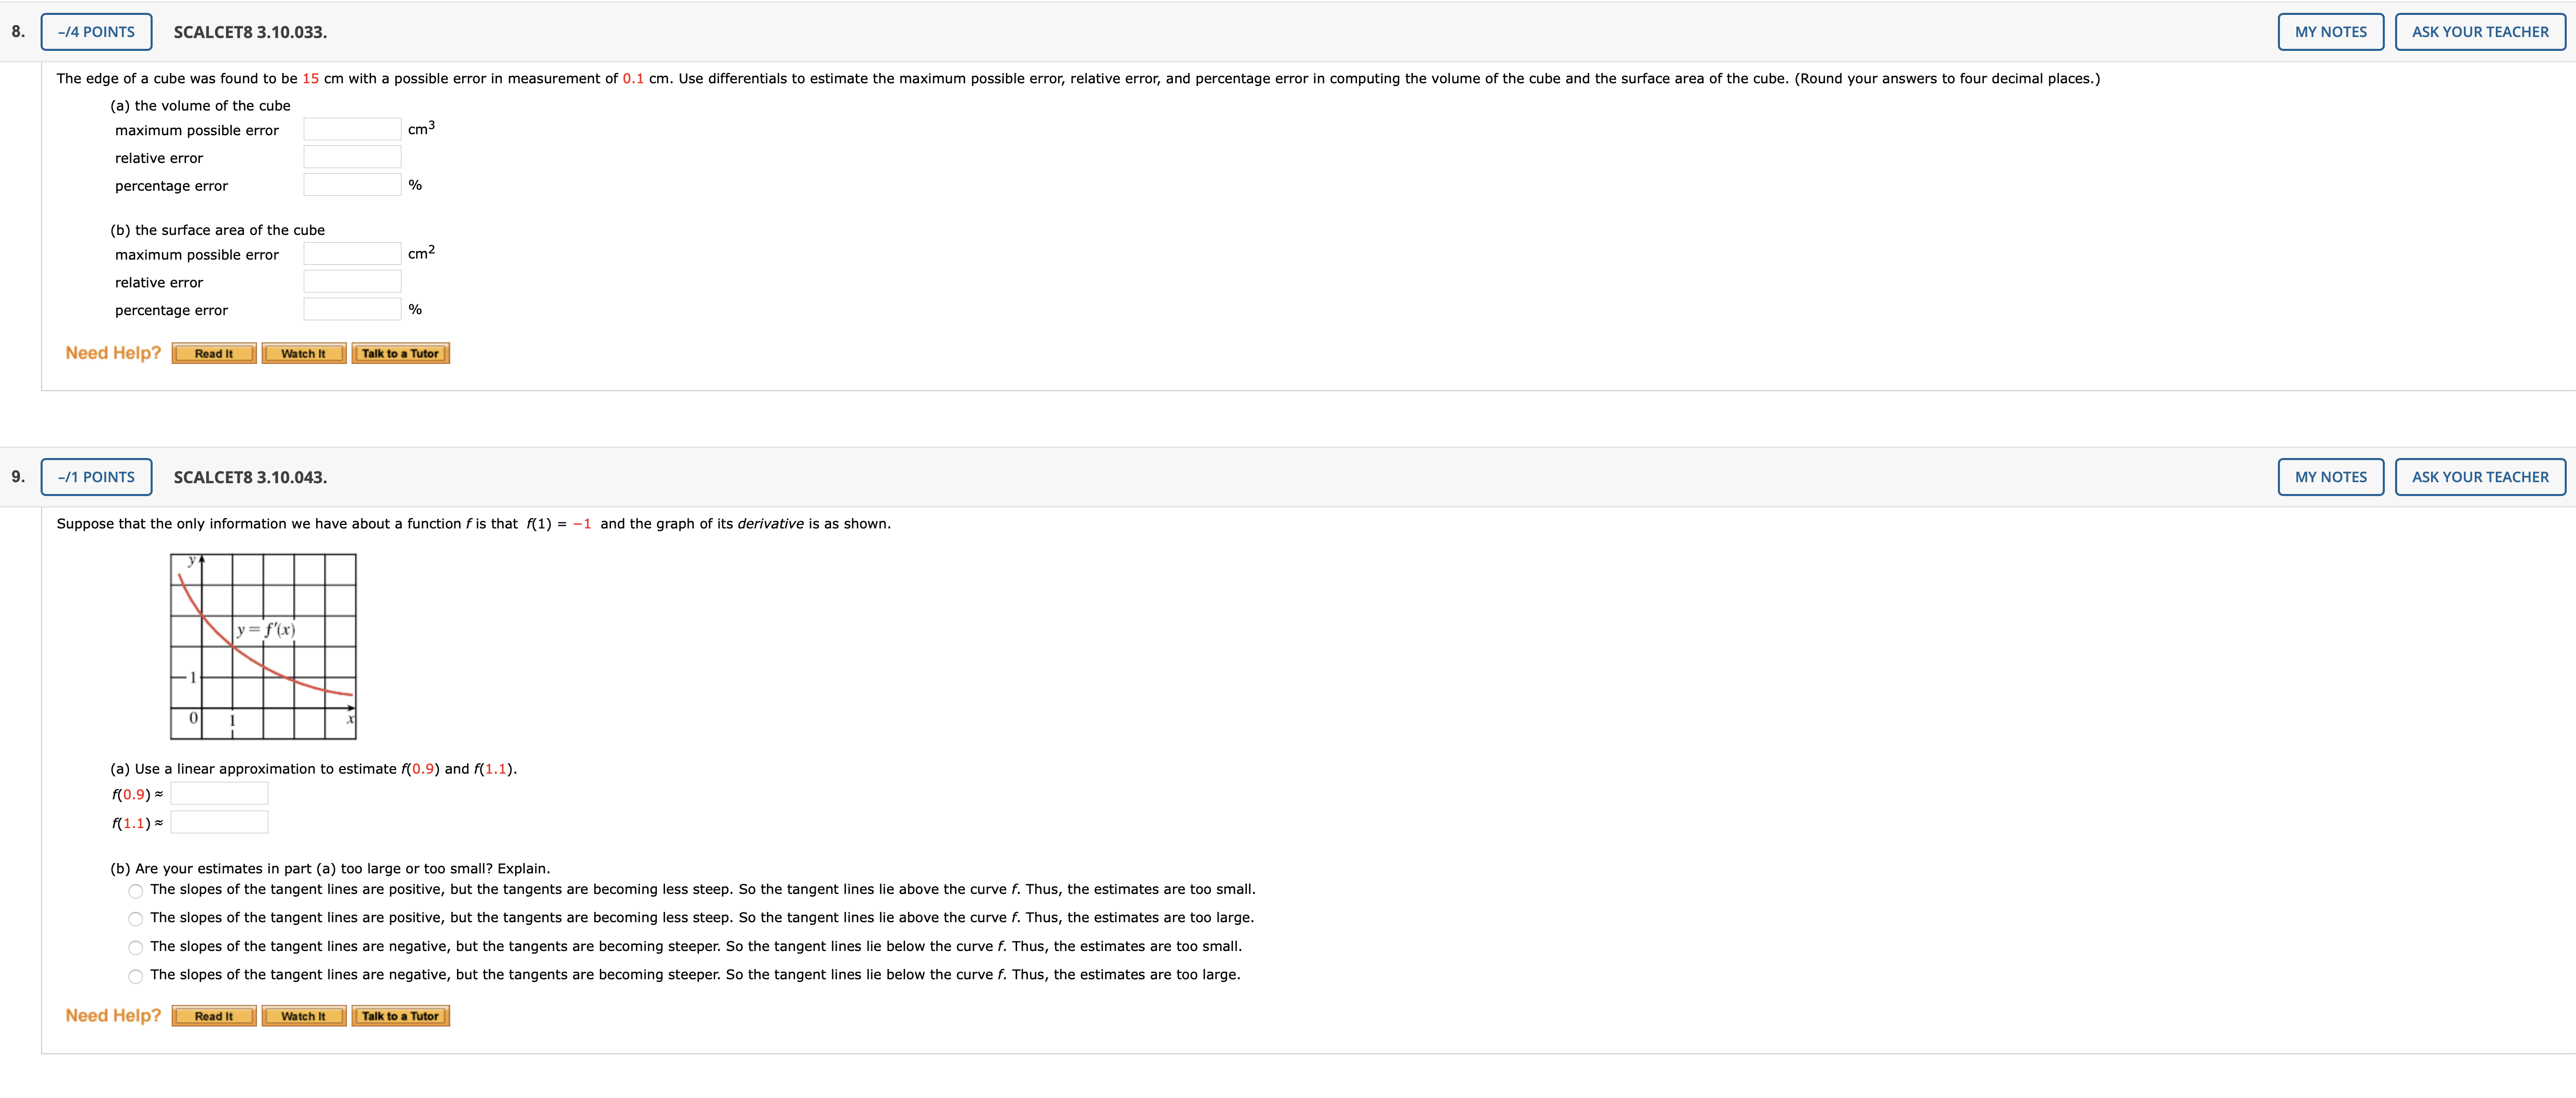Click Read It button for question 8
This screenshot has height=1098, width=2576.
(x=214, y=353)
